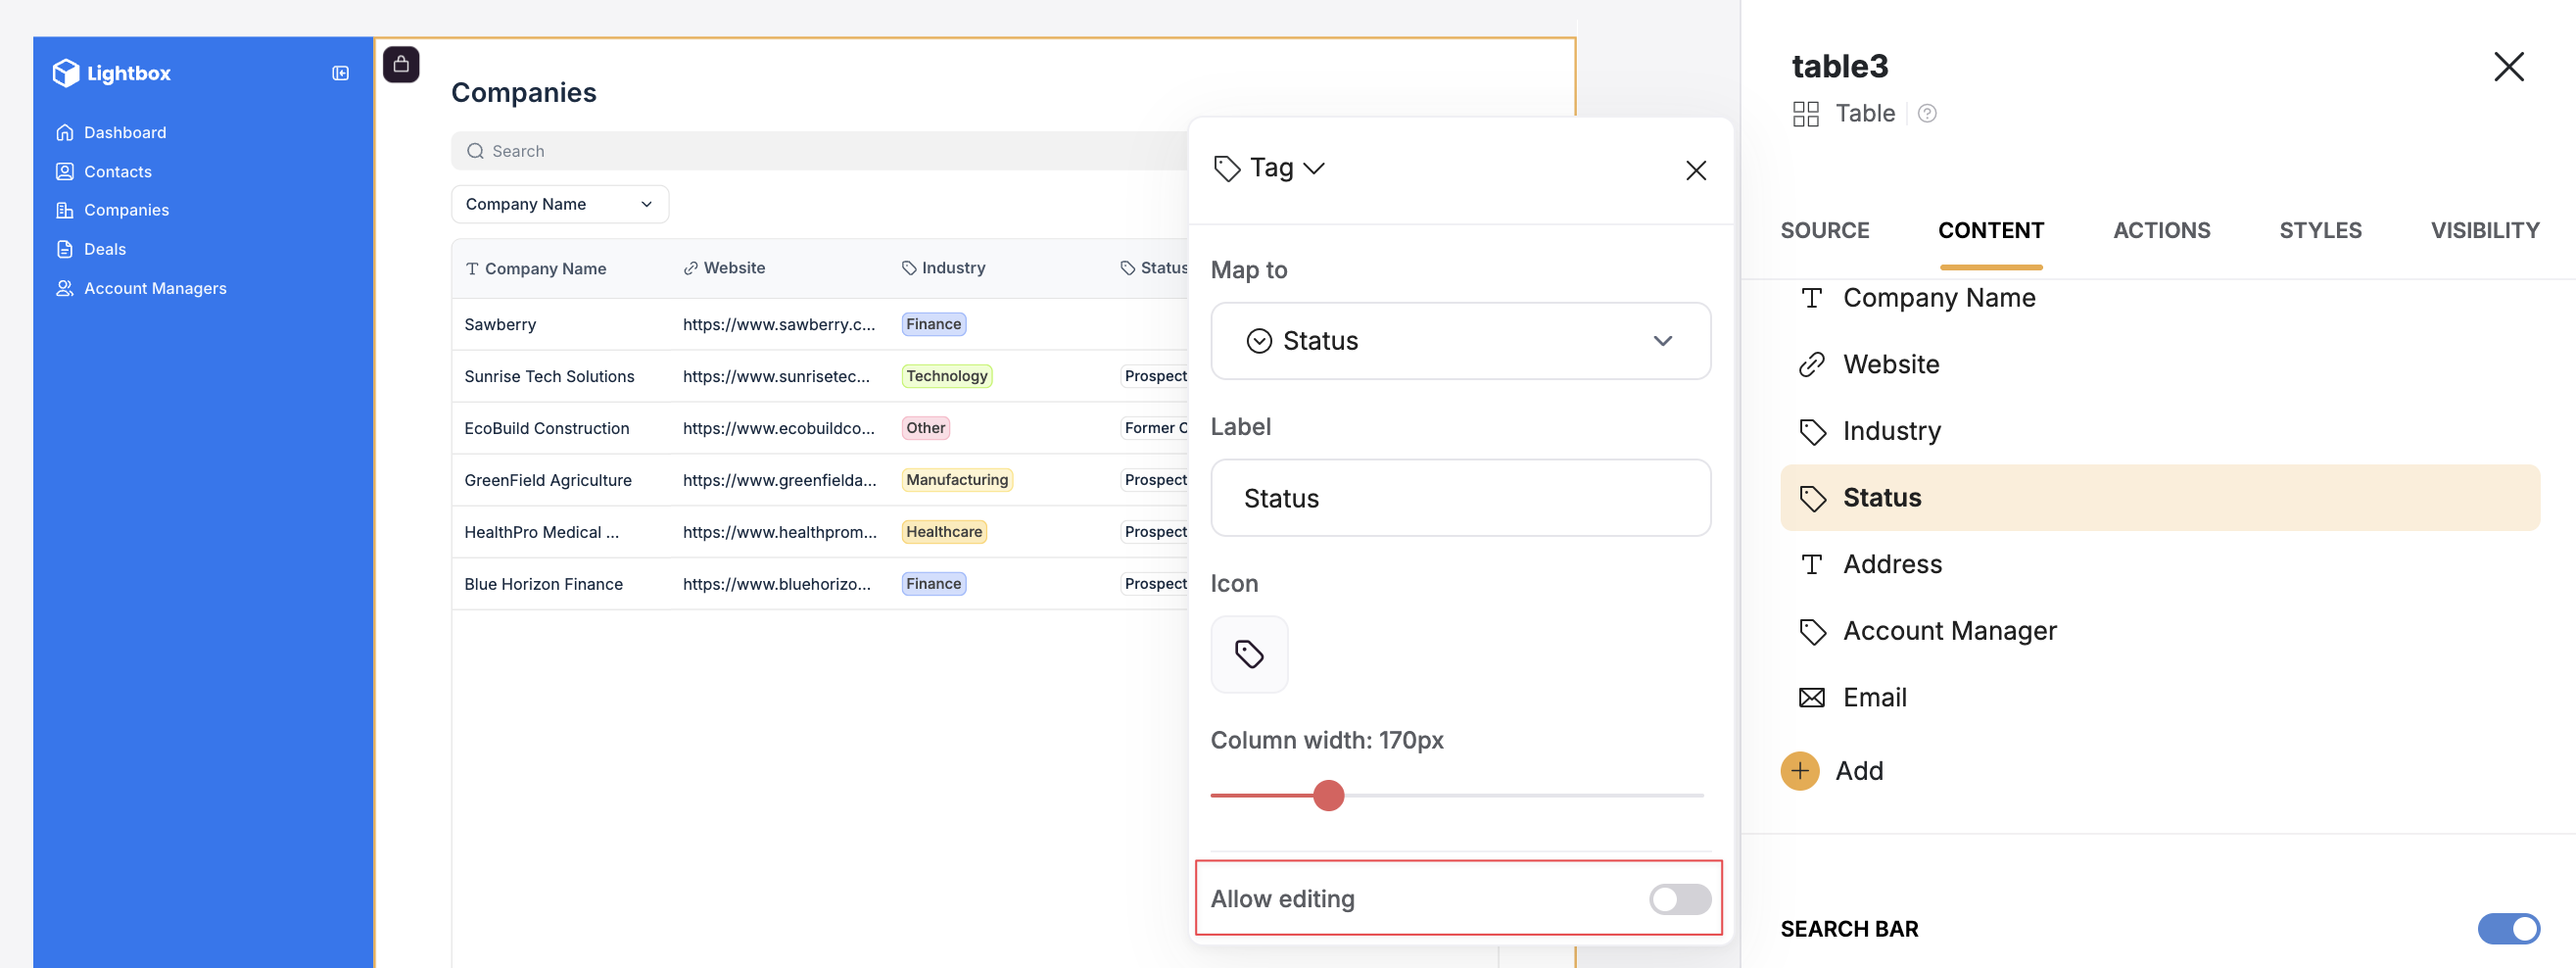Image resolution: width=2576 pixels, height=968 pixels.
Task: Click the Search input field
Action: click(x=820, y=151)
